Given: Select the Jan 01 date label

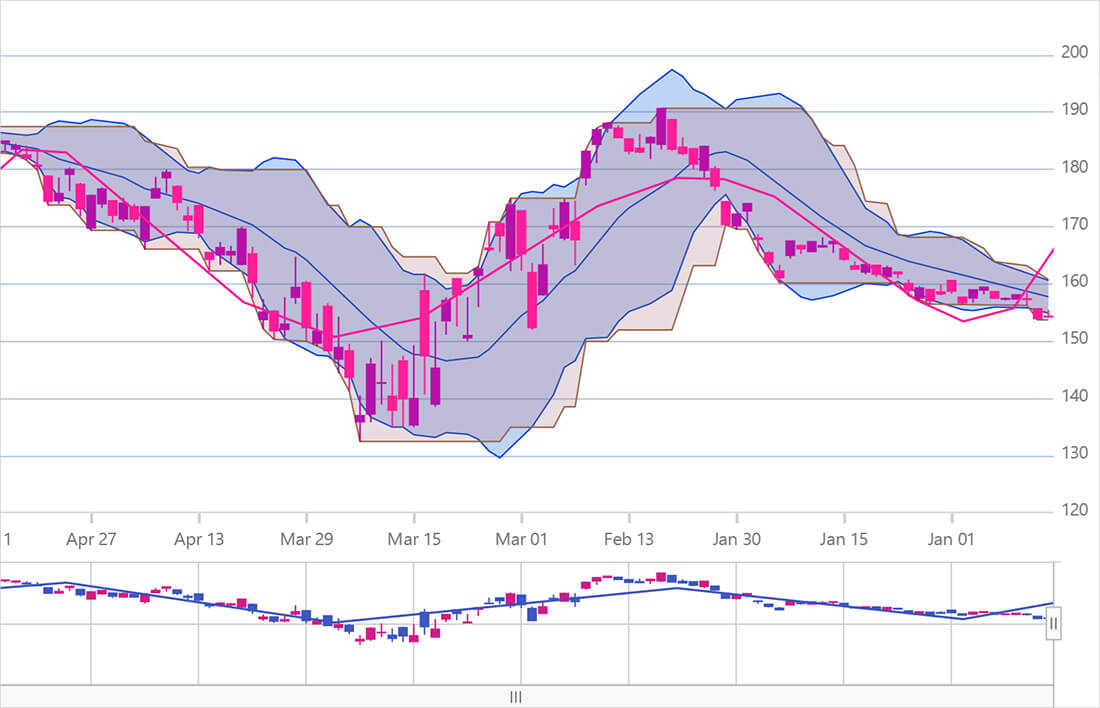Looking at the screenshot, I should 952,540.
